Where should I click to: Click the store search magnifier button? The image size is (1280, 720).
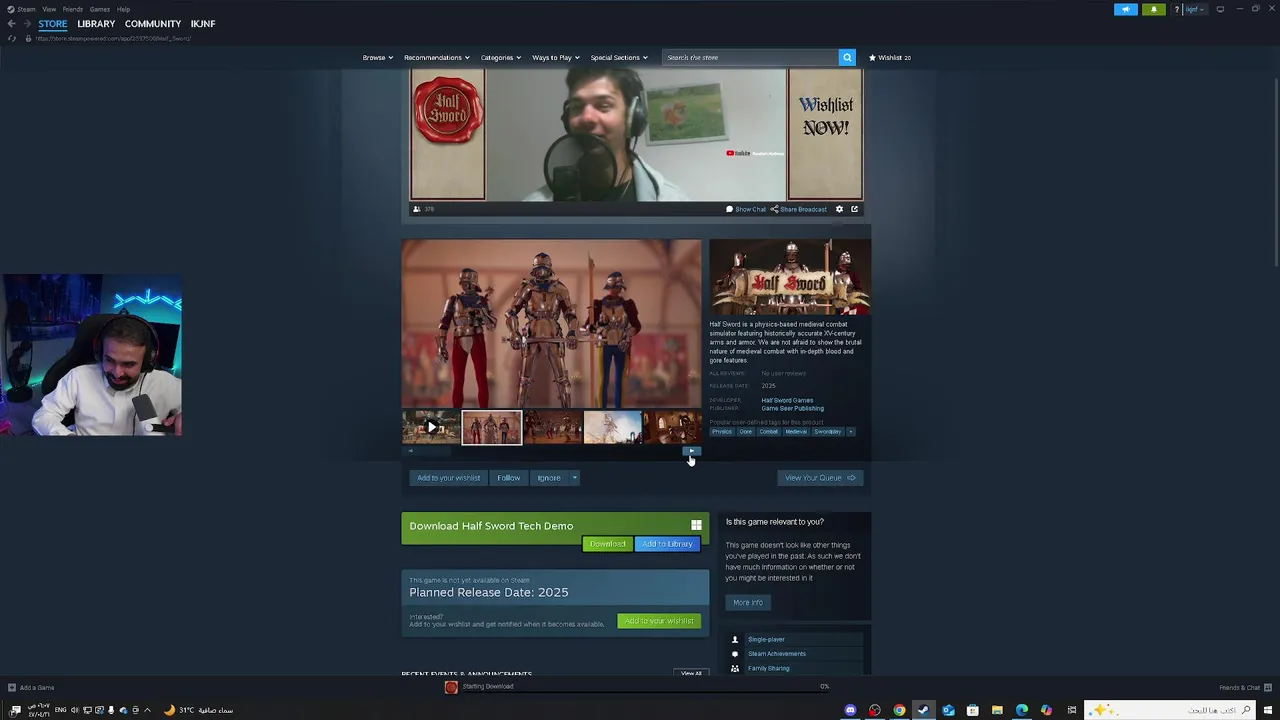pyautogui.click(x=847, y=57)
